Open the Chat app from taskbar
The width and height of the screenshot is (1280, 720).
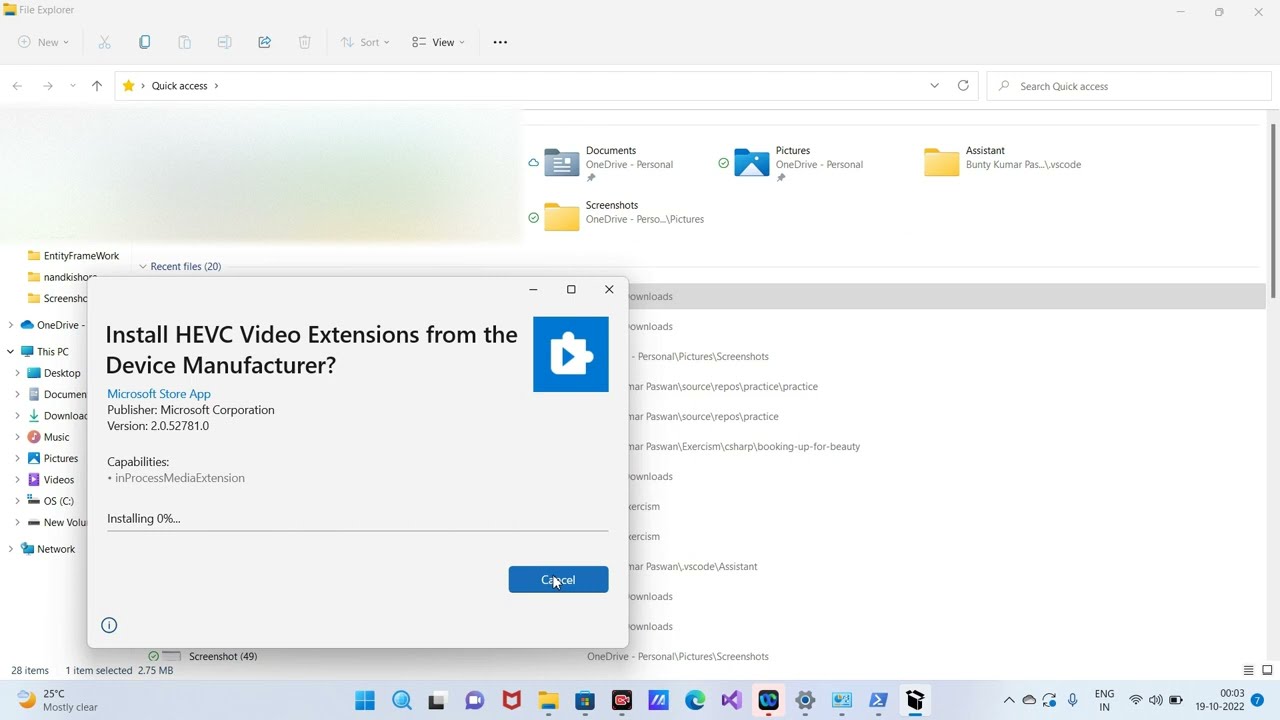tap(475, 701)
